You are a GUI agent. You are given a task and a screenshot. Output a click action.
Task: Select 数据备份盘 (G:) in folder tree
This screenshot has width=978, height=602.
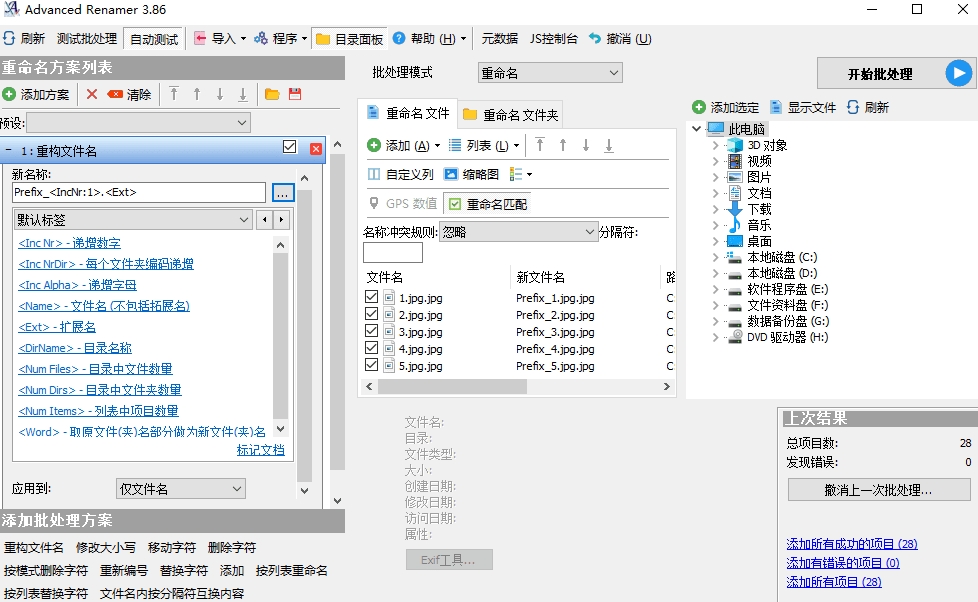point(788,321)
